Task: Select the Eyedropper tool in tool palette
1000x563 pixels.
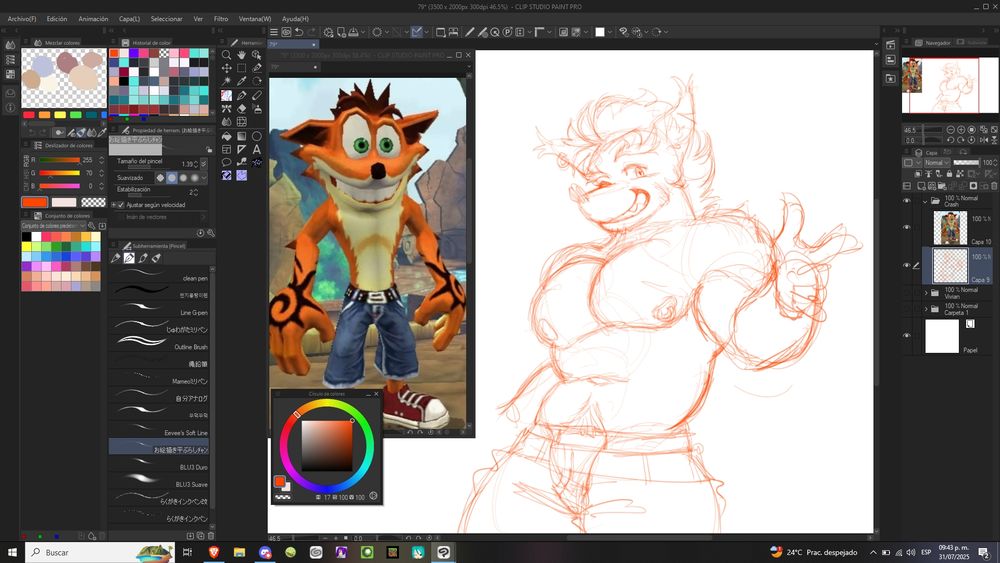Action: (242, 82)
